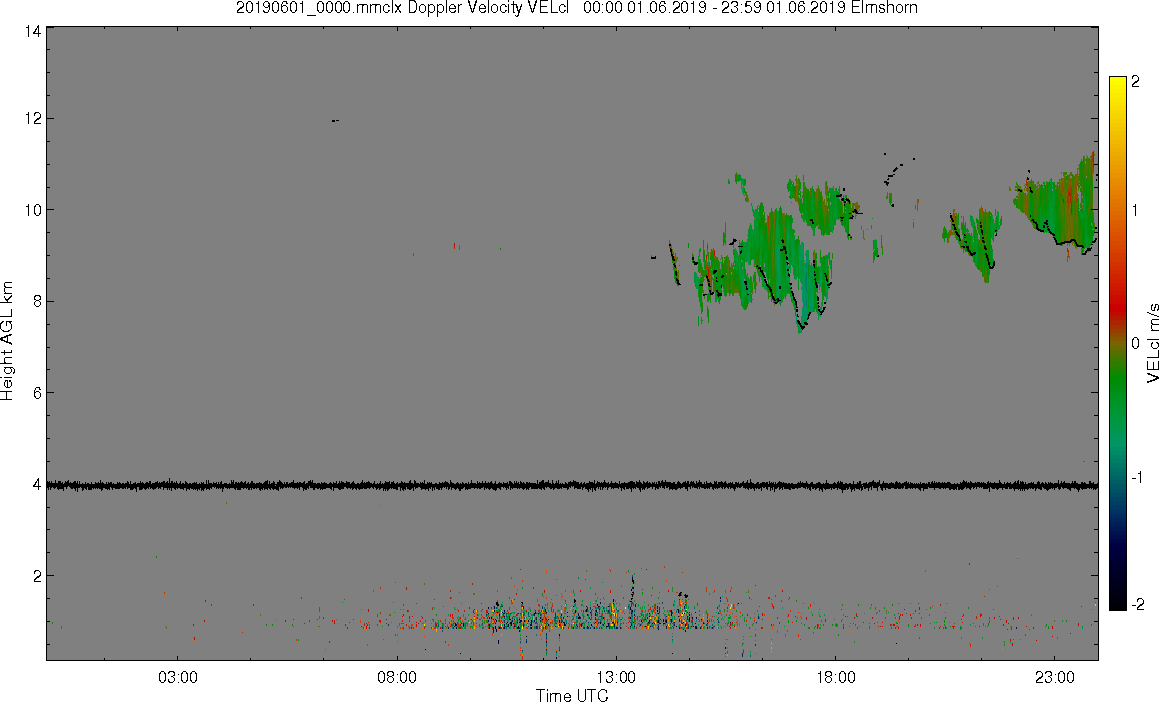This screenshot has height=702, width=1159.
Task: Click the height tick label 4
Action: [36, 485]
